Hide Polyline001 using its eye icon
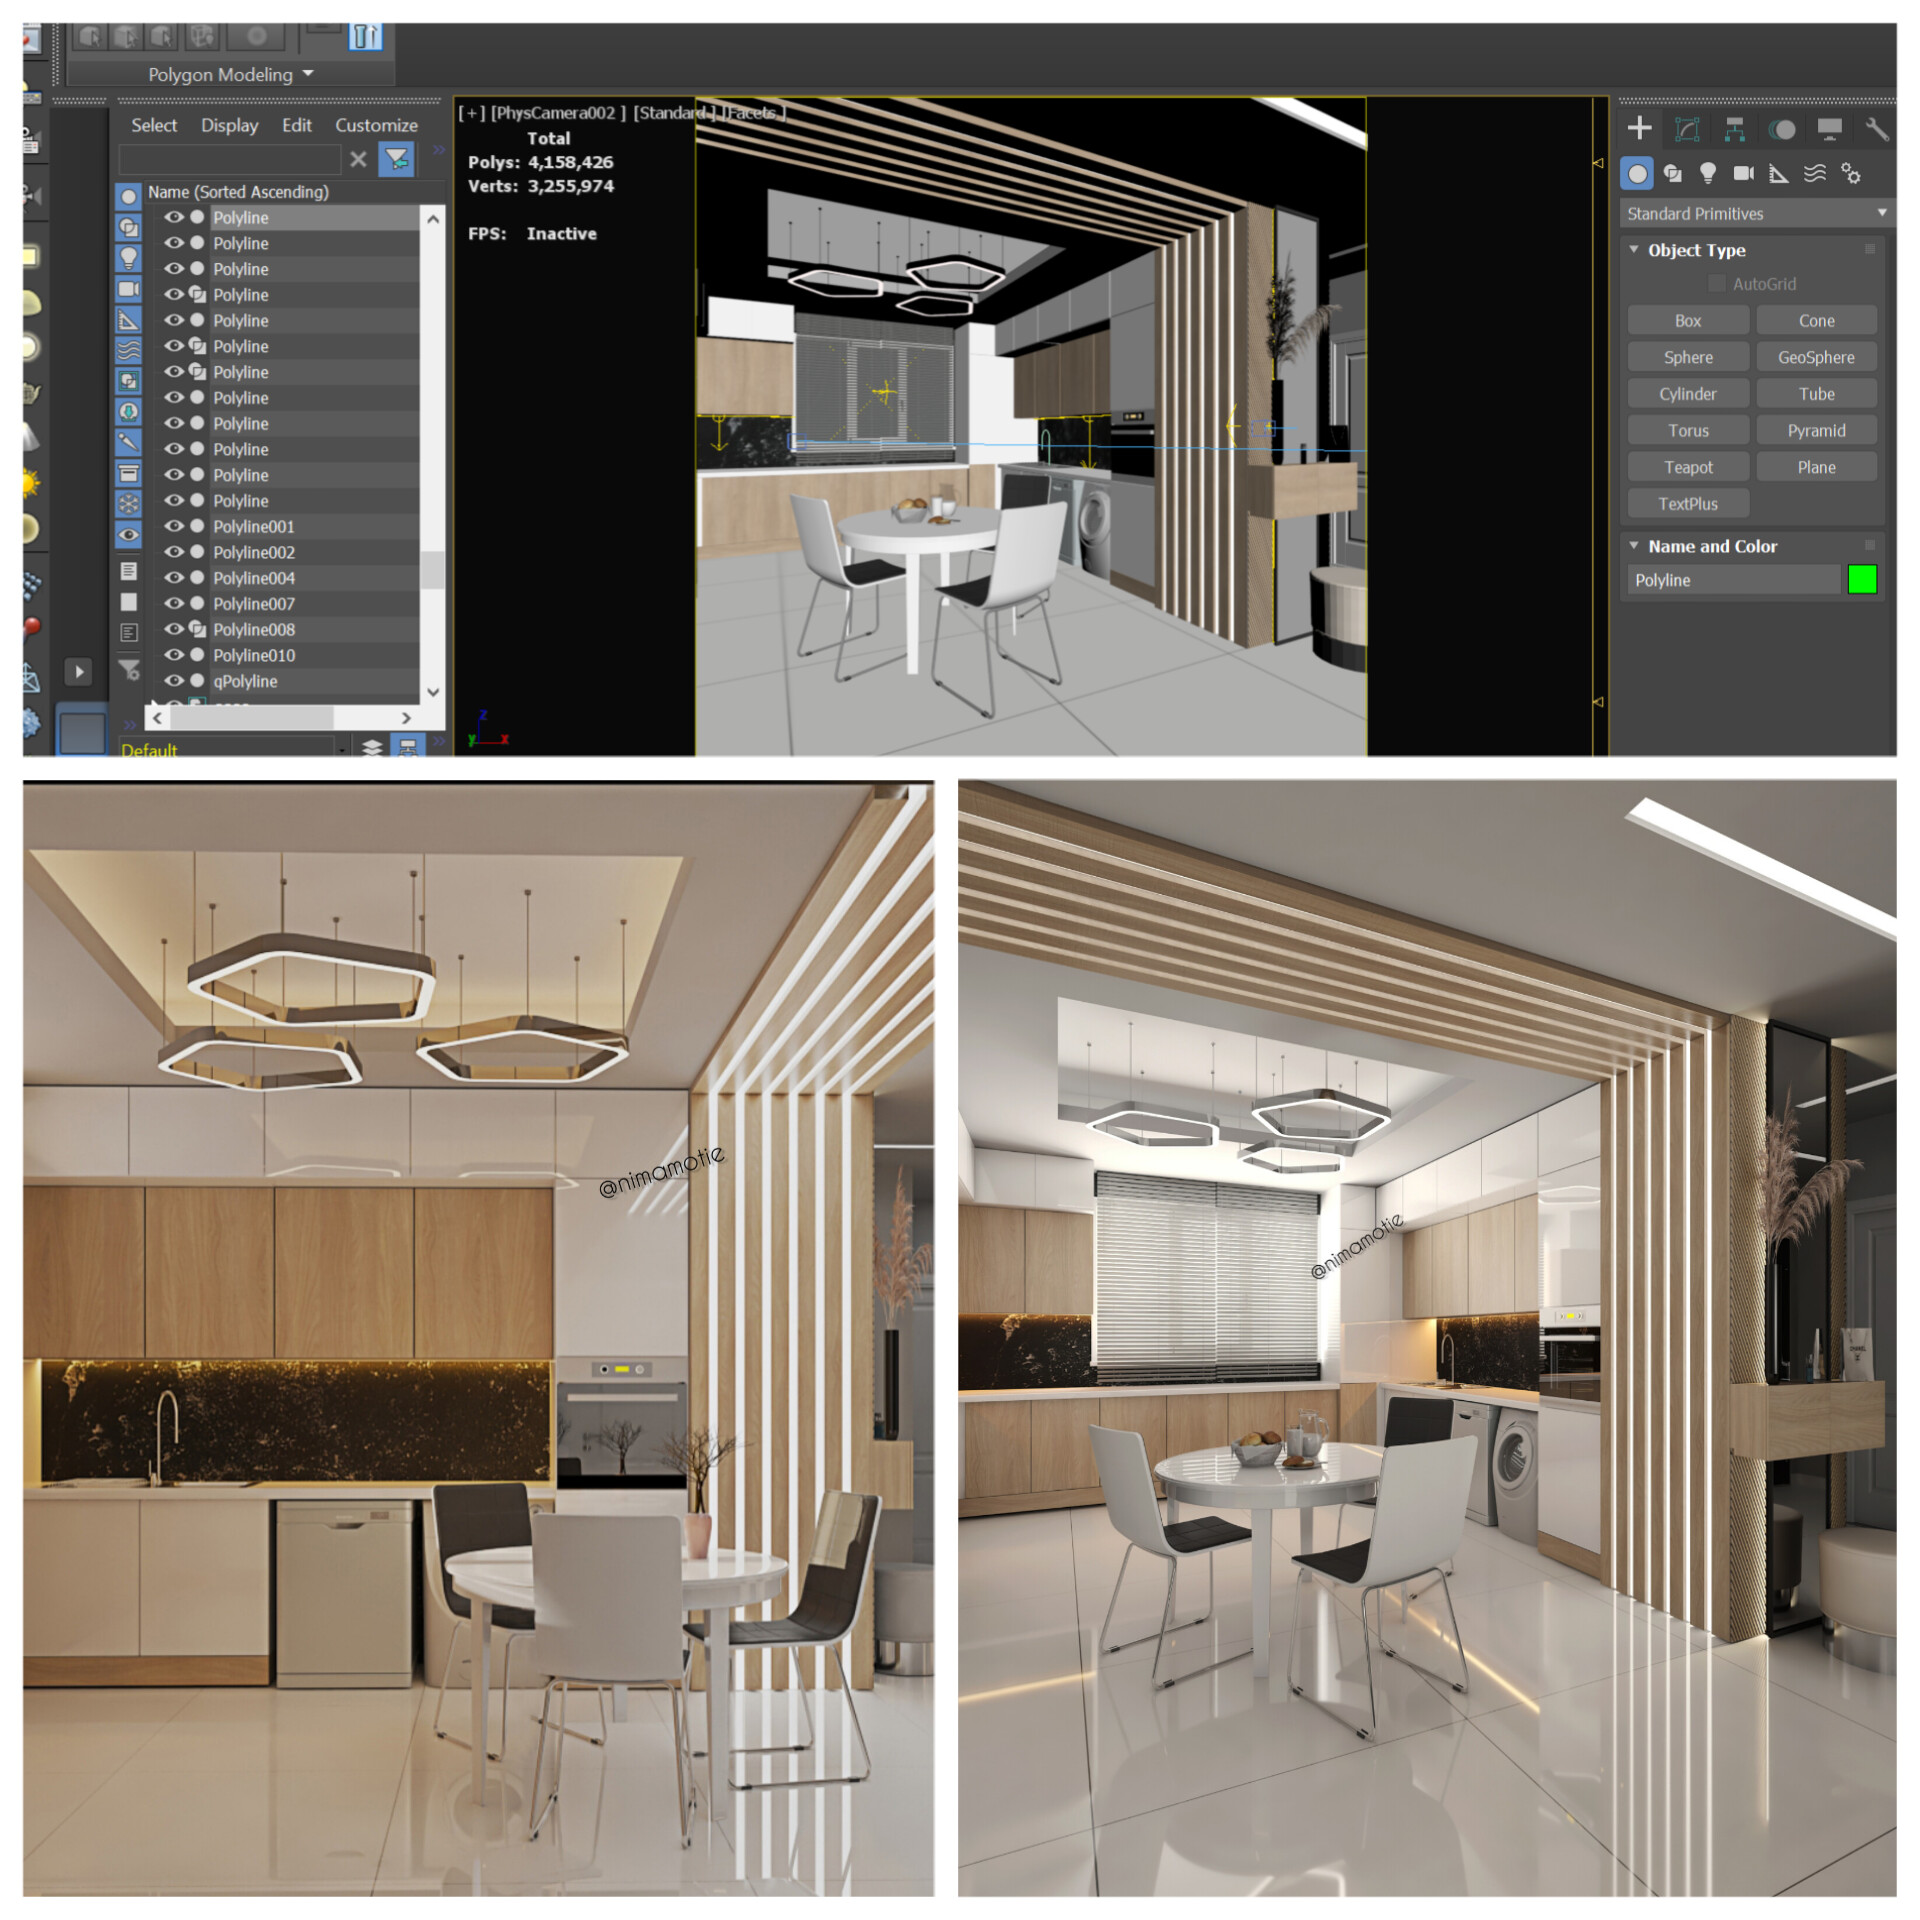1920x1920 pixels. tap(174, 526)
